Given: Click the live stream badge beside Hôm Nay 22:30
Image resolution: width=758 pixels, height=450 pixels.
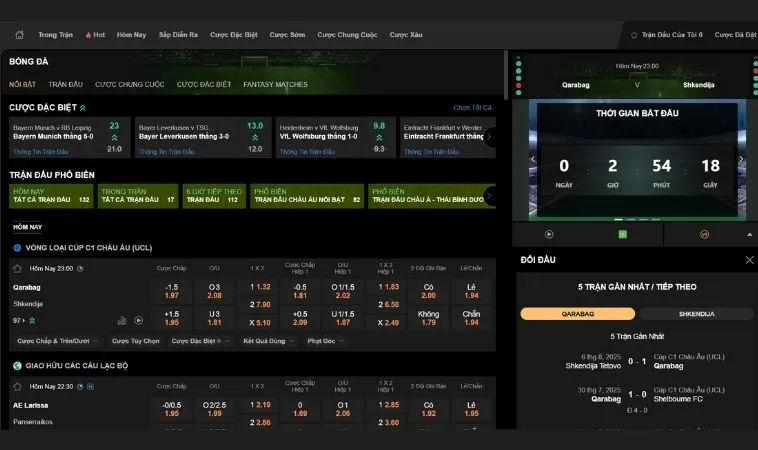Looking at the screenshot, I should [90, 387].
